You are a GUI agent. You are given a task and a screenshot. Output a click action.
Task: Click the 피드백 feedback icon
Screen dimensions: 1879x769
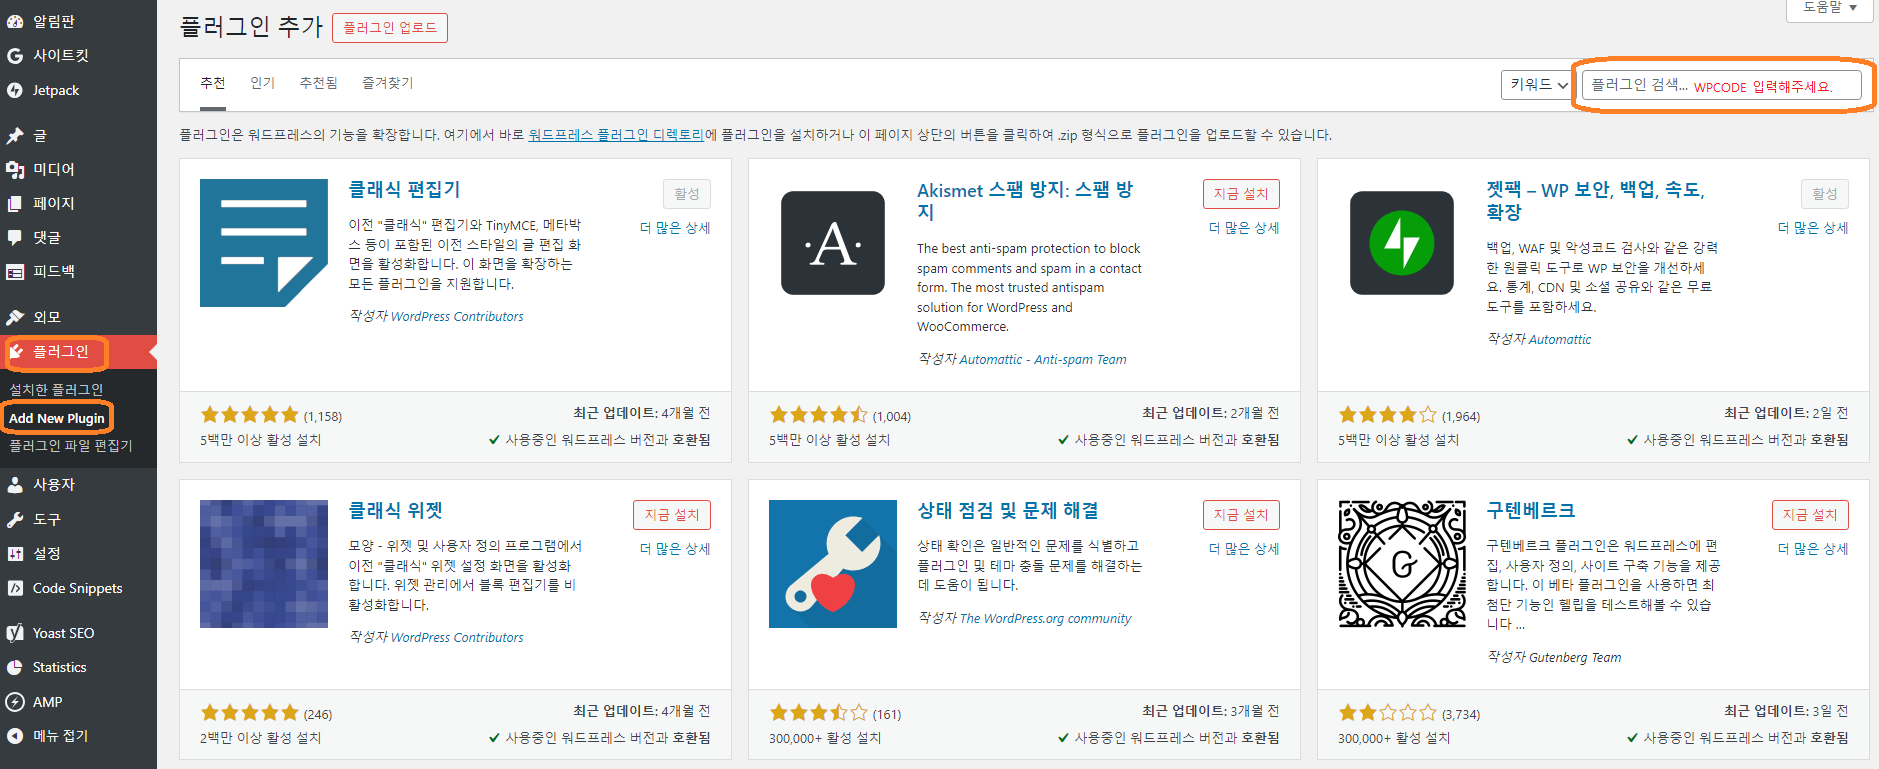(x=15, y=271)
